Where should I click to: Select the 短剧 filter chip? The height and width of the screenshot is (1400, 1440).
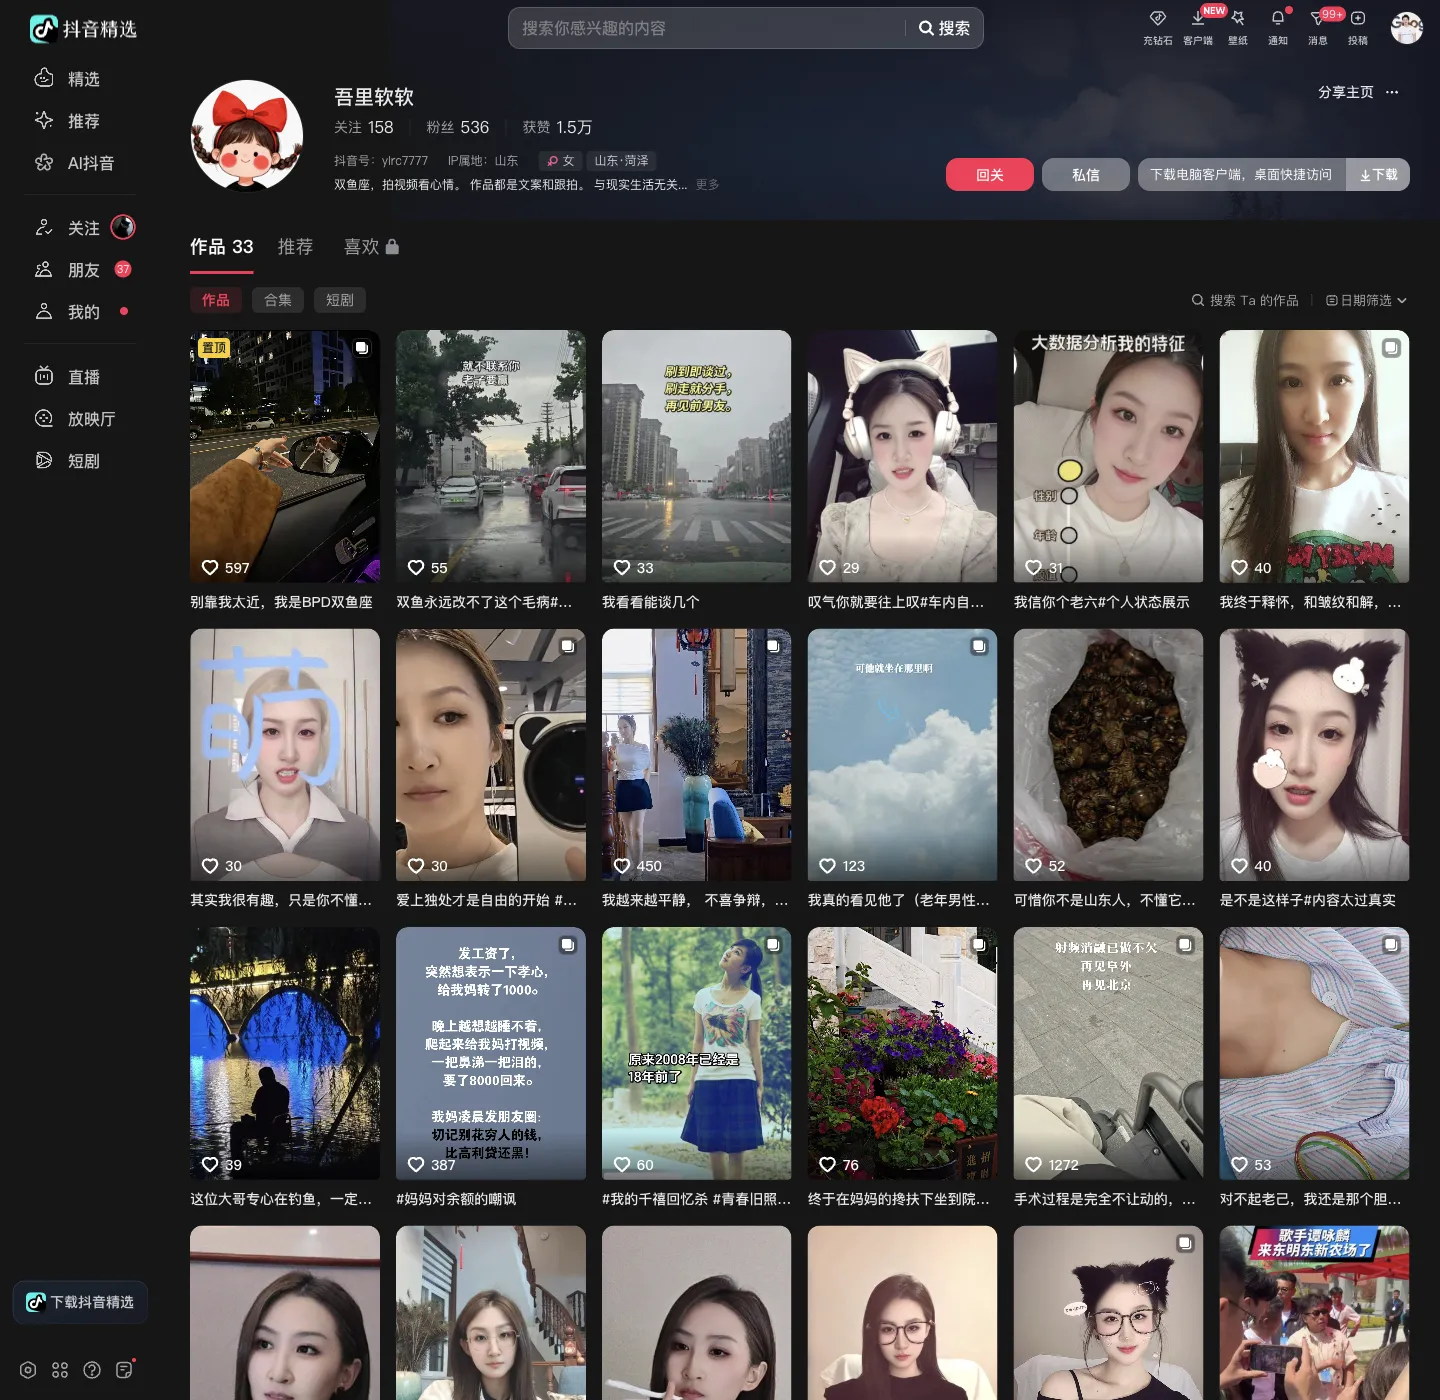click(340, 300)
